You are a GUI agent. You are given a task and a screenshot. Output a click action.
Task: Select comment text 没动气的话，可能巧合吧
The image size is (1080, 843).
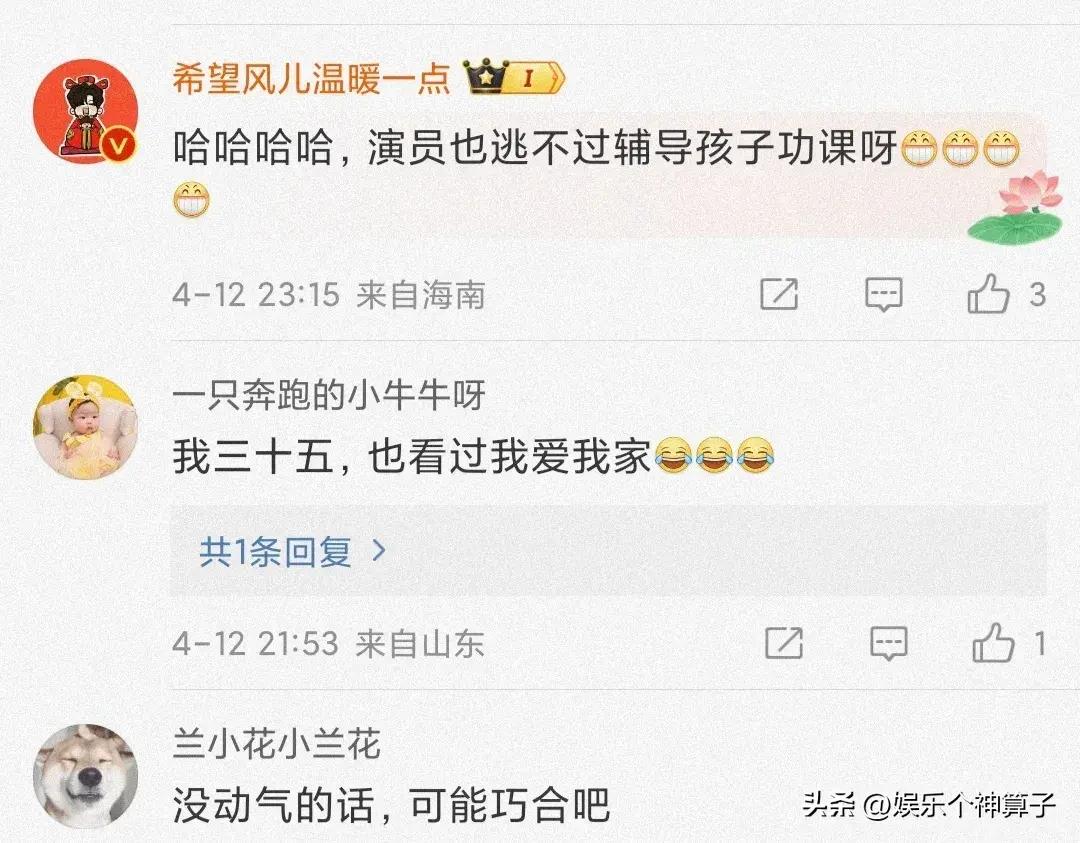point(391,804)
